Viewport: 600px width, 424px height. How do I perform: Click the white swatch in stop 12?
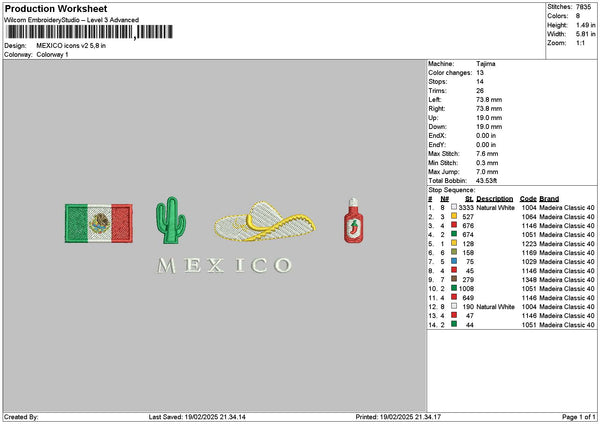pos(454,306)
